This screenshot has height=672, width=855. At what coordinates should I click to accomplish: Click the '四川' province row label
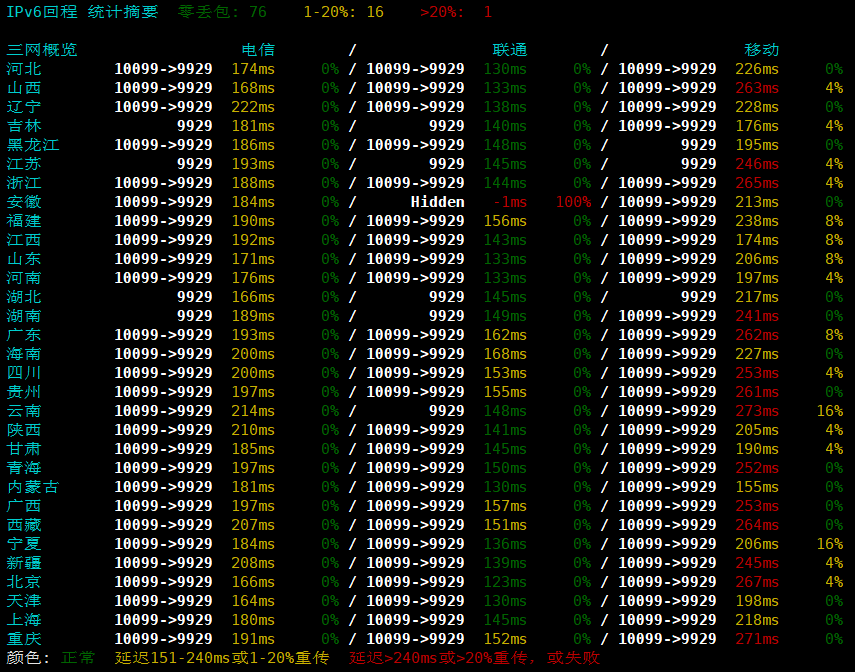[x=24, y=373]
